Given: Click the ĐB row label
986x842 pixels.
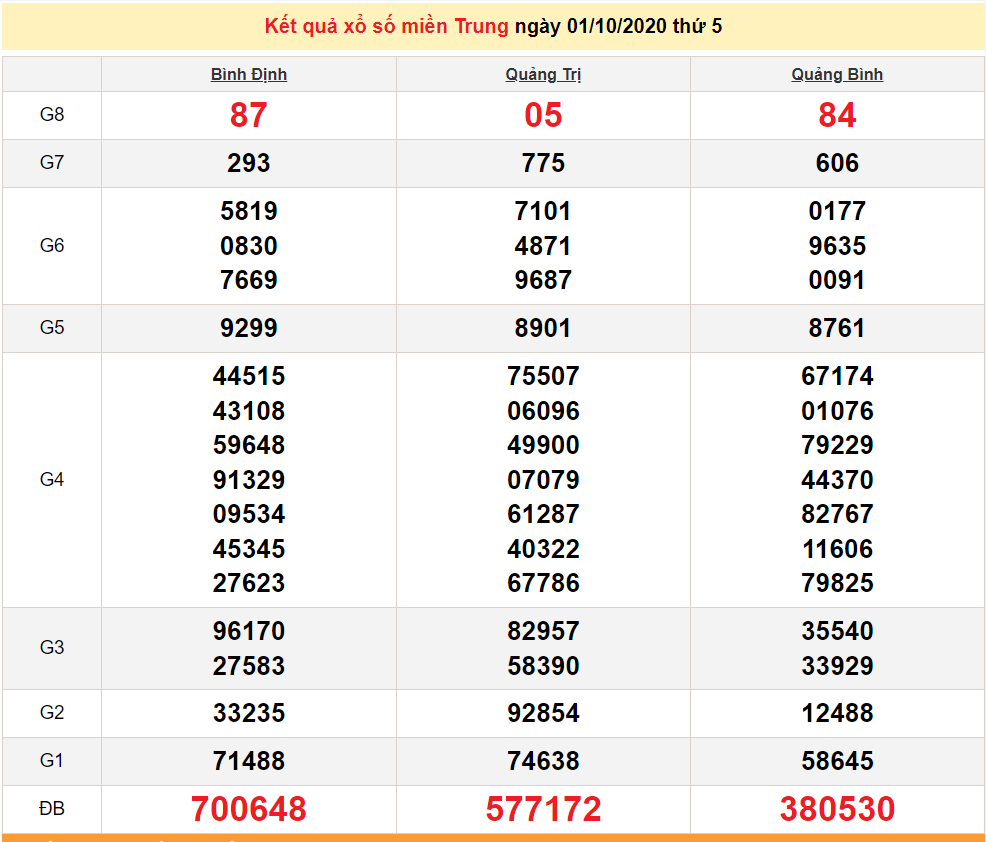Looking at the screenshot, I should click(52, 811).
